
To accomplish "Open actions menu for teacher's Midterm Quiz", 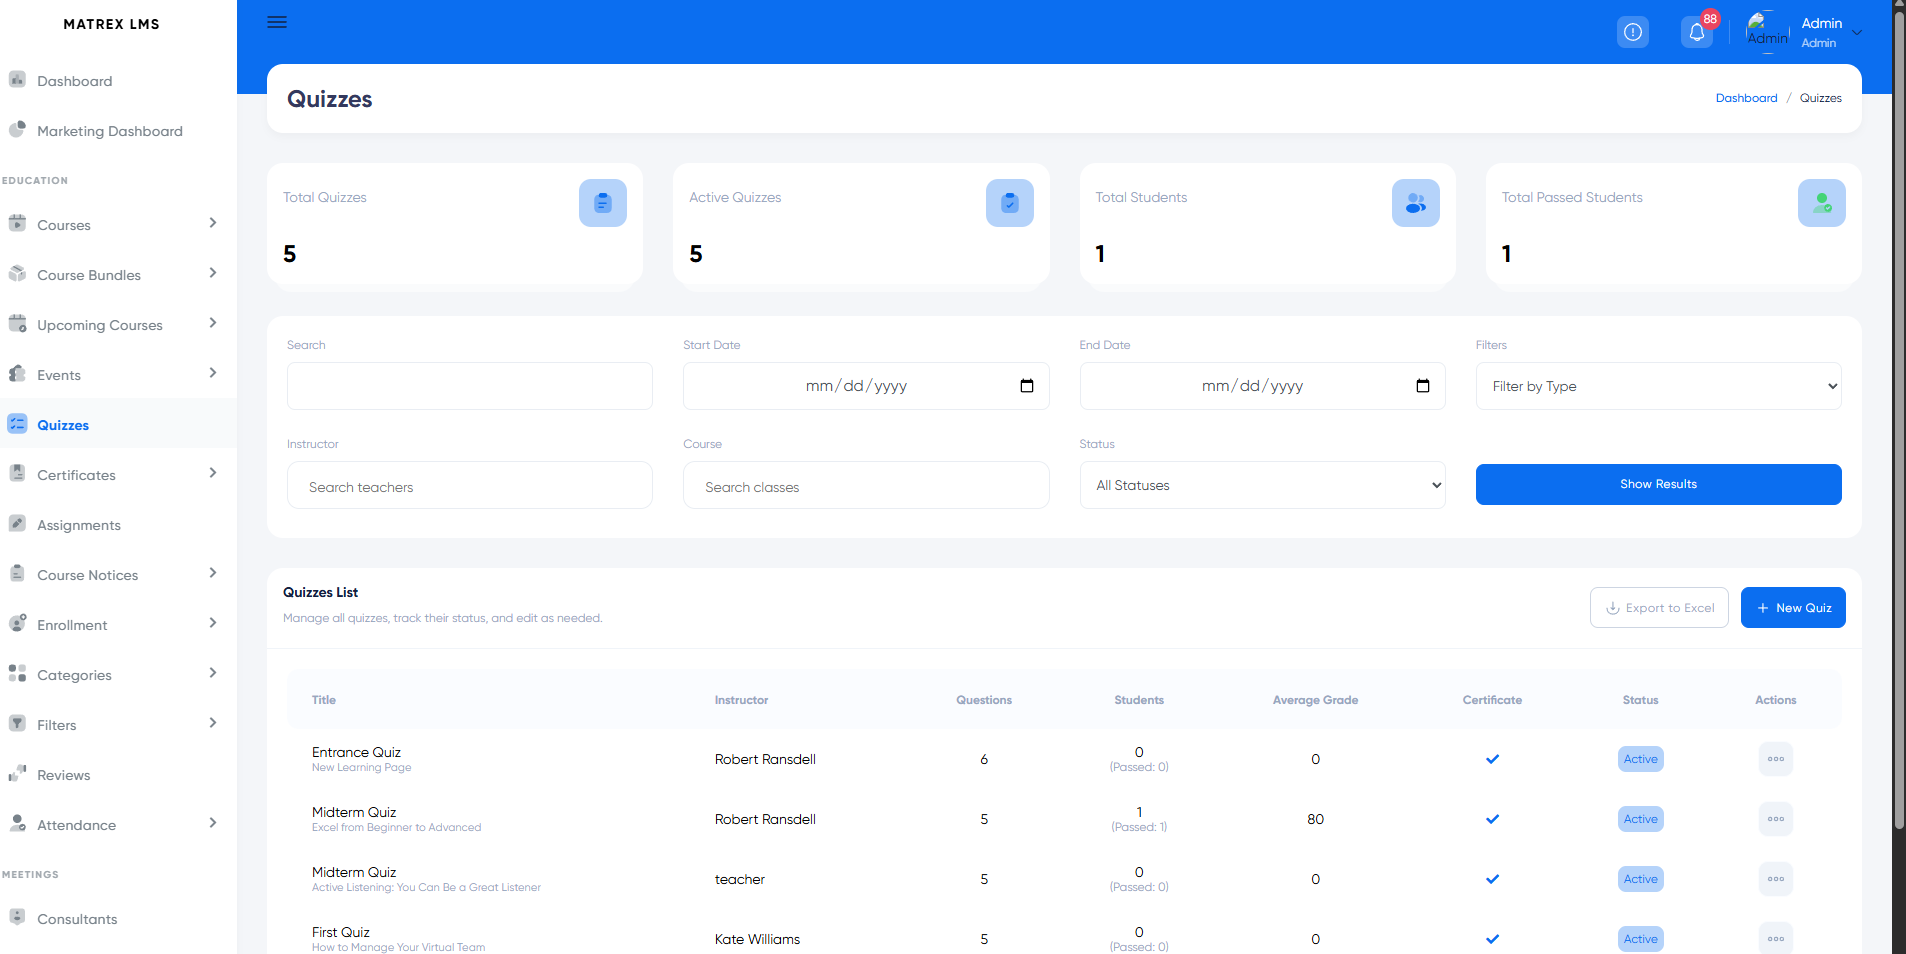I will point(1776,879).
